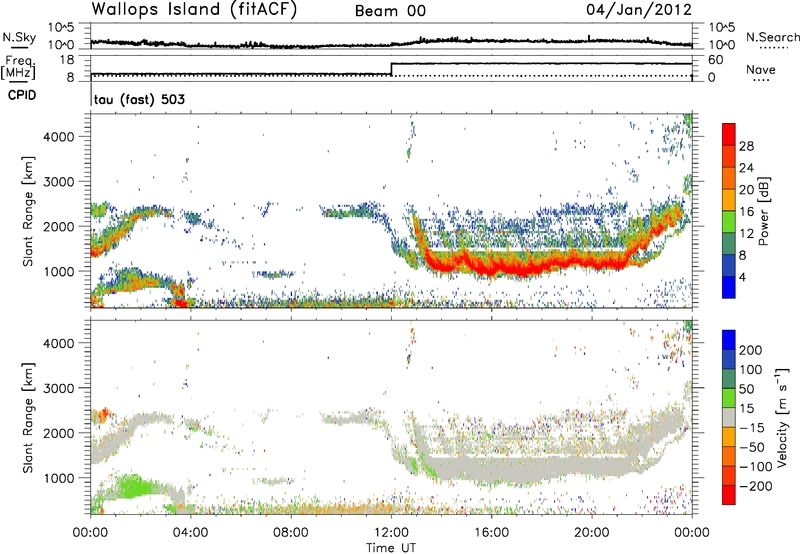Click the "24" label on Power colorbar

[x=746, y=168]
